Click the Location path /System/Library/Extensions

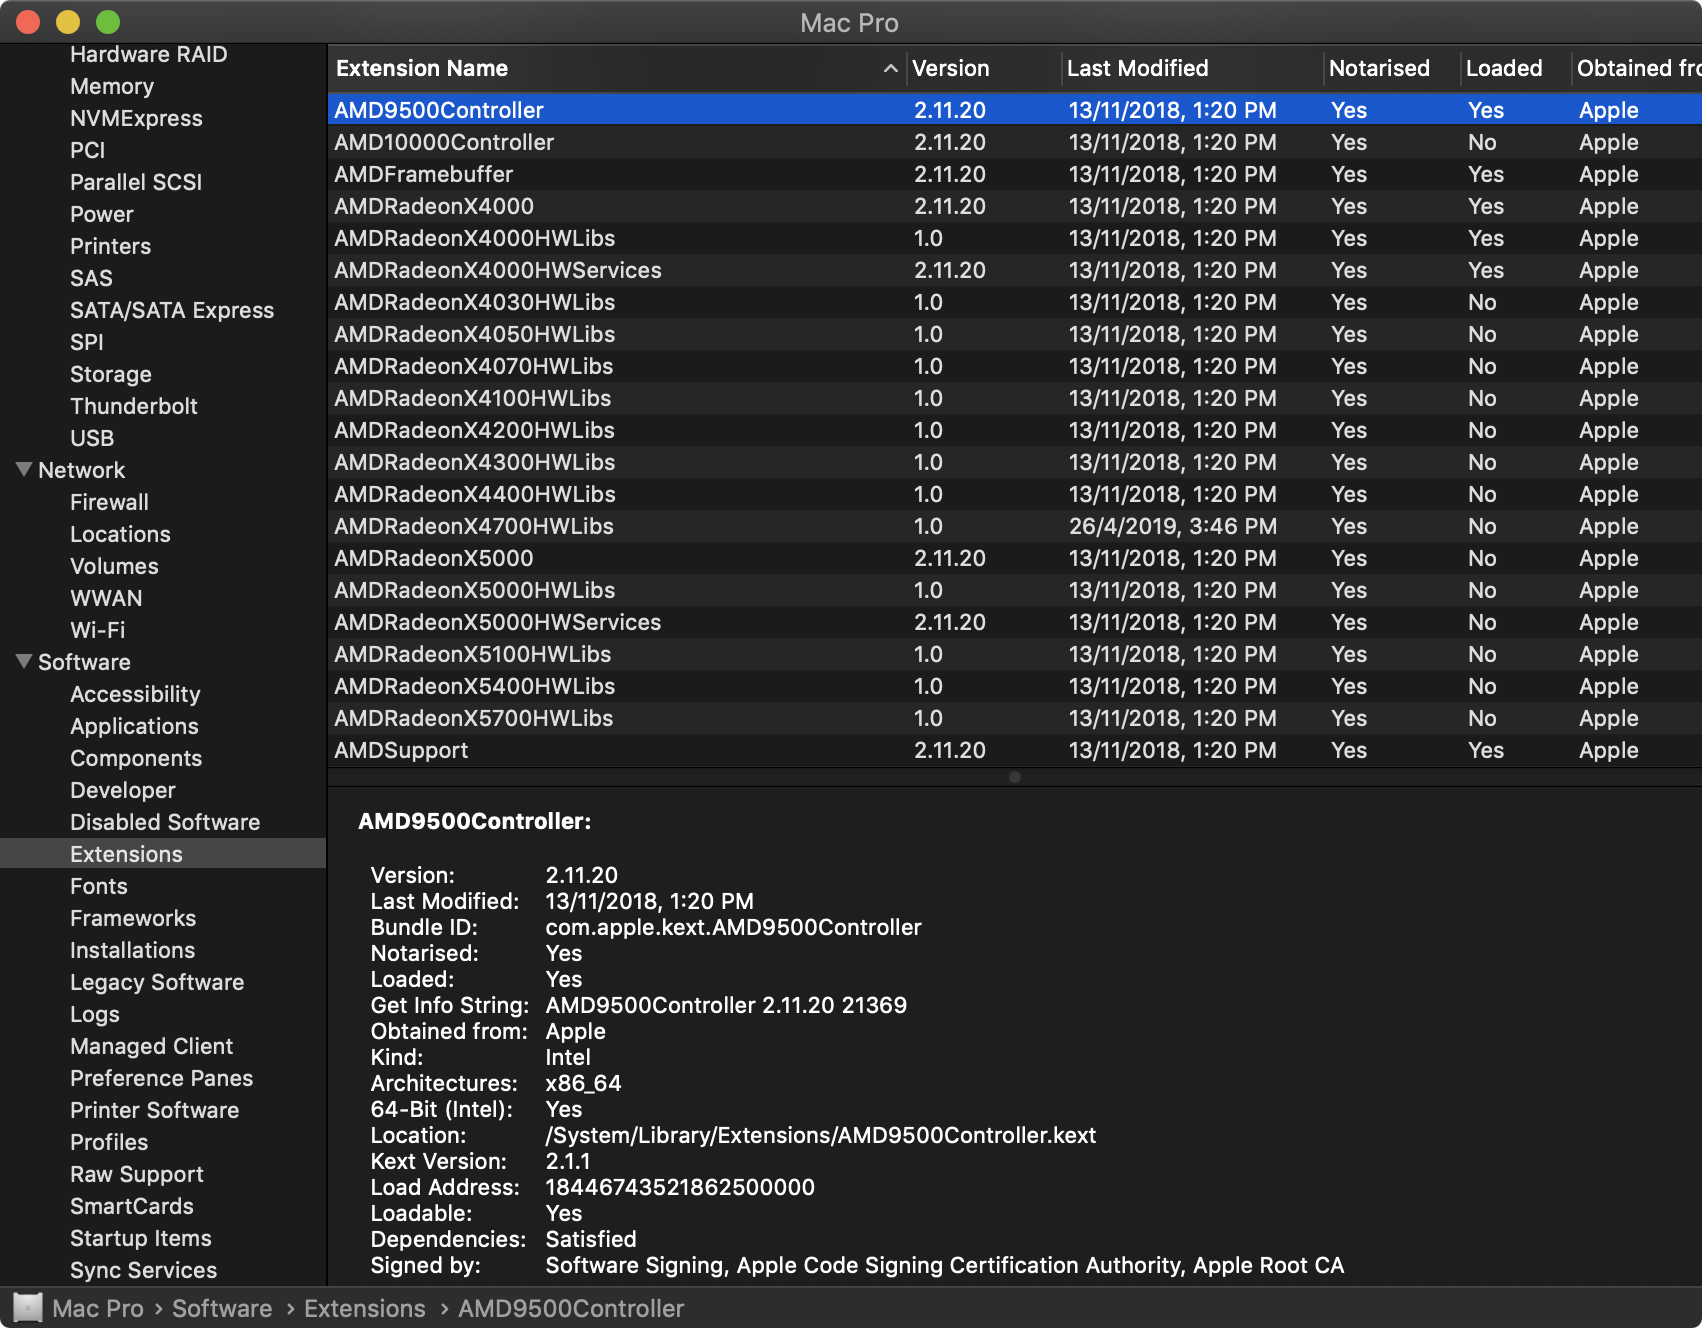pyautogui.click(x=820, y=1135)
